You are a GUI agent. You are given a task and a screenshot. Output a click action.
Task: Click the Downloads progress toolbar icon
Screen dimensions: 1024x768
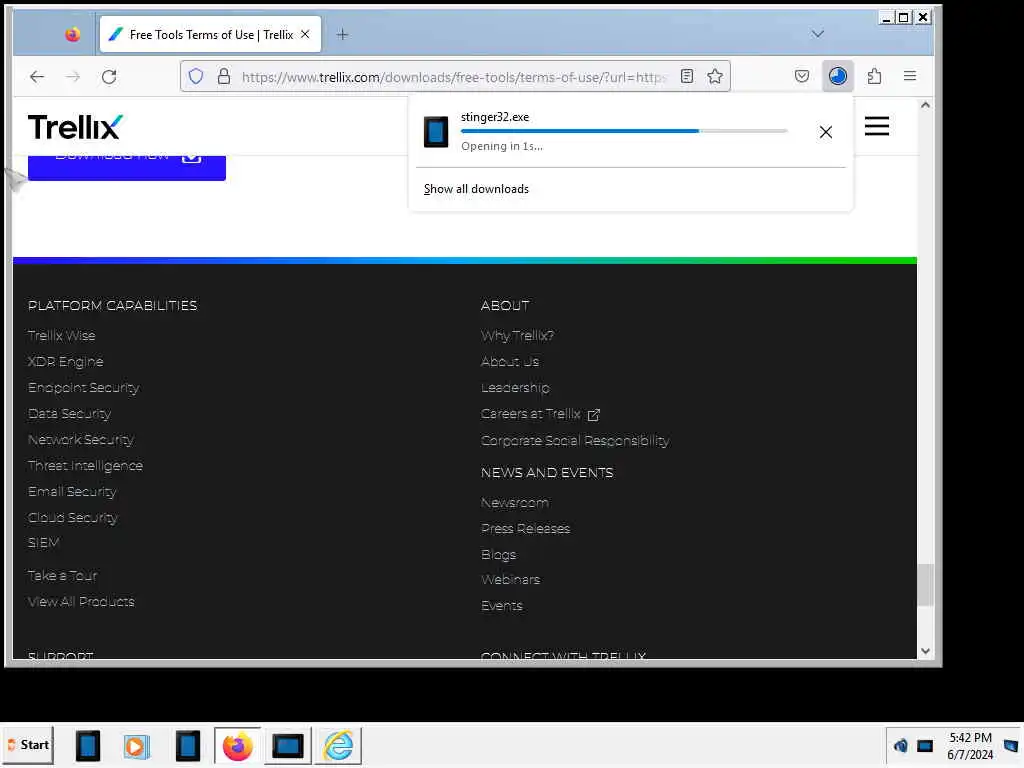pyautogui.click(x=838, y=76)
